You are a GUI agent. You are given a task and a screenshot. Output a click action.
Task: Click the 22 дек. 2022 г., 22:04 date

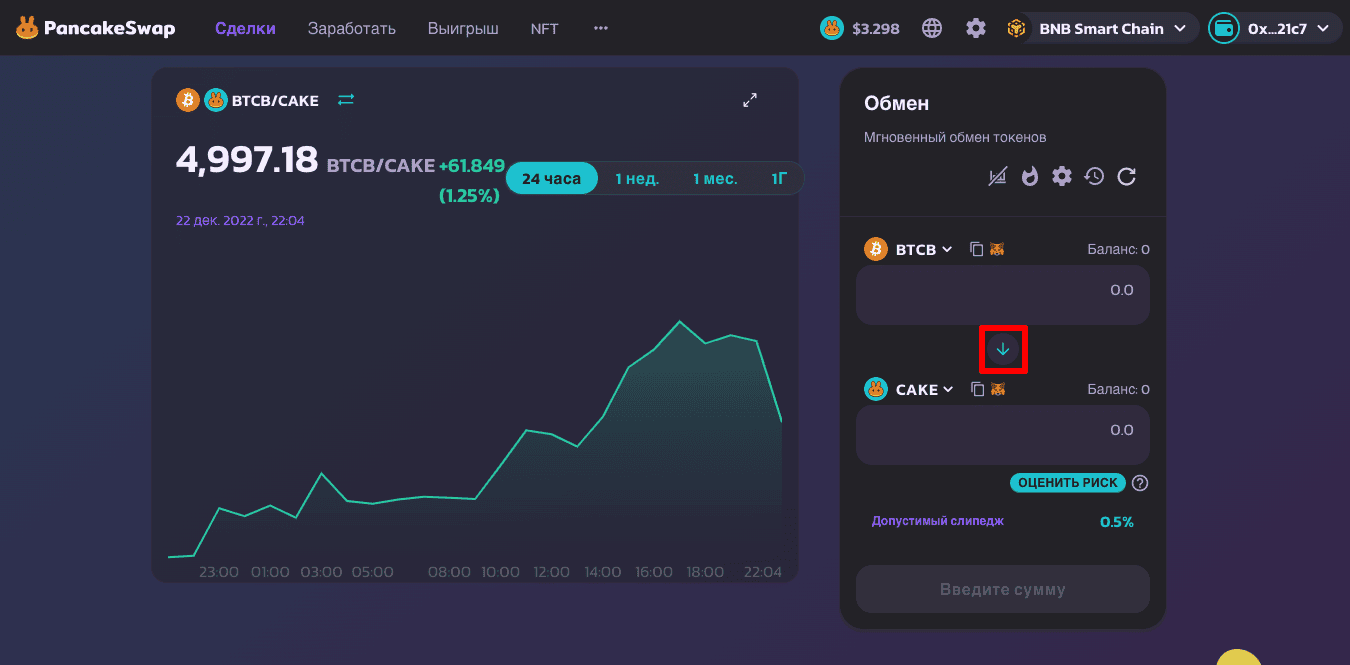(x=240, y=220)
